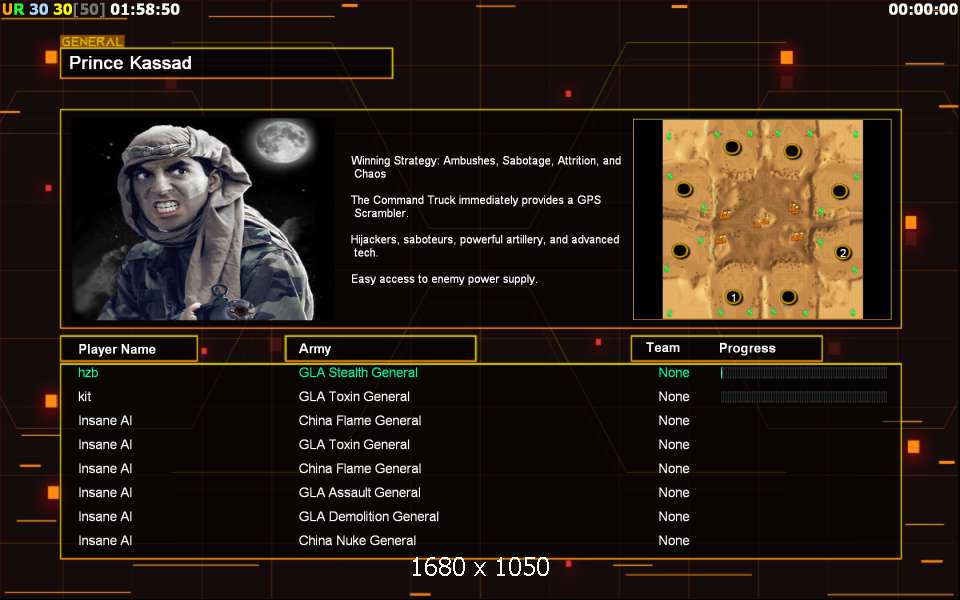This screenshot has width=960, height=600.
Task: Click the UR indicator in the status overlay
Action: click(13, 9)
